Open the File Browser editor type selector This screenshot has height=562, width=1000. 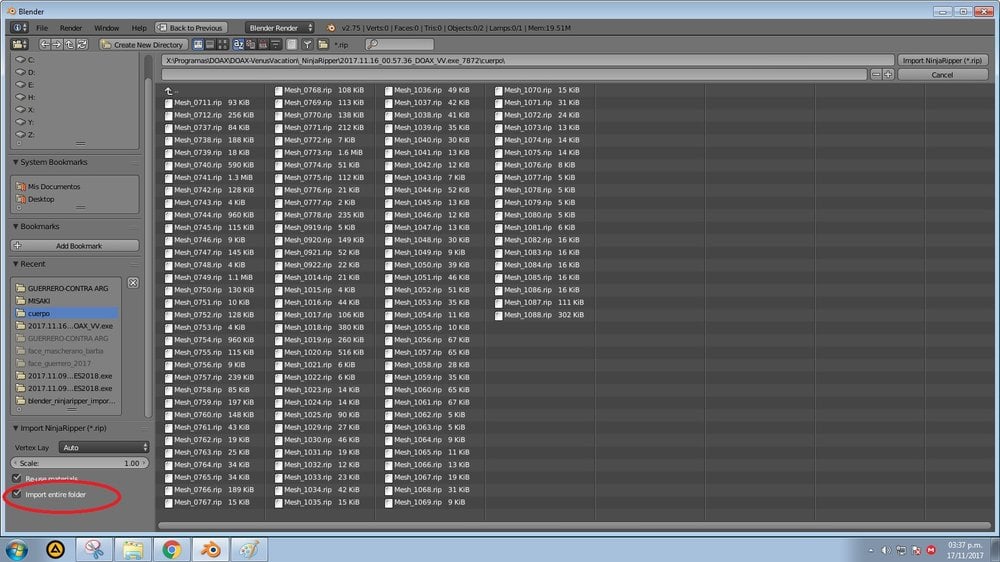pyautogui.click(x=19, y=45)
